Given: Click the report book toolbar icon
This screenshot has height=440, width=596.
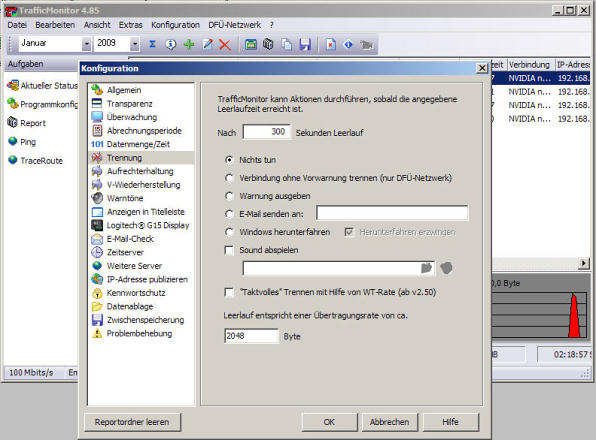Looking at the screenshot, I should (268, 44).
